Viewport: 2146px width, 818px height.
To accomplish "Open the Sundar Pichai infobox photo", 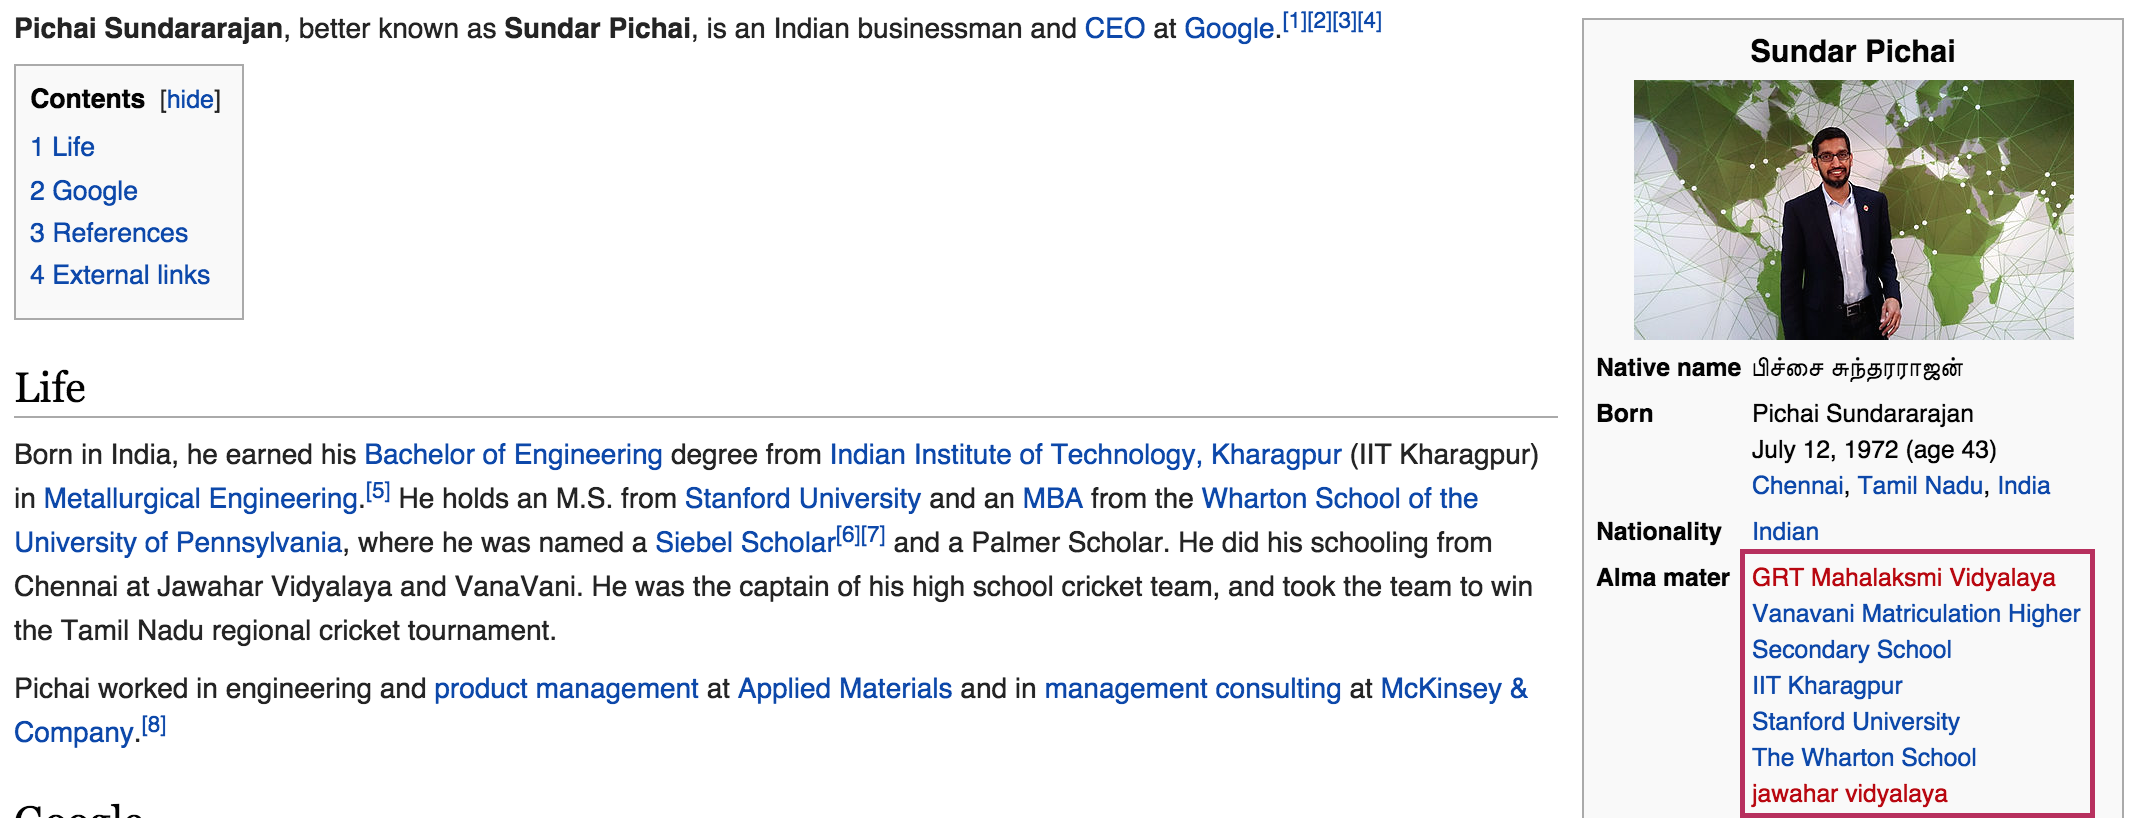I will [1853, 210].
